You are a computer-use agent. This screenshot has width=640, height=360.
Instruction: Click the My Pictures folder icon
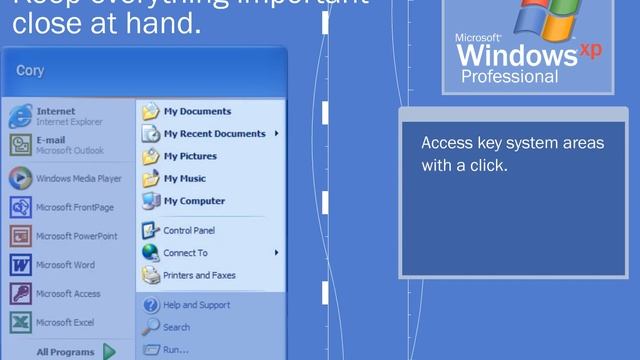click(x=151, y=156)
